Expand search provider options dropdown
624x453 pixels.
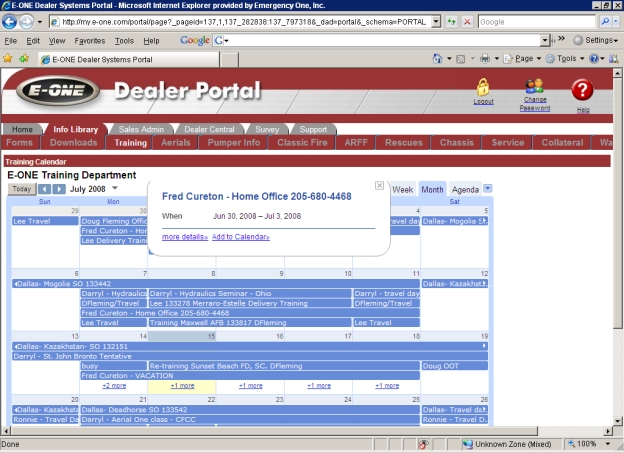(616, 21)
